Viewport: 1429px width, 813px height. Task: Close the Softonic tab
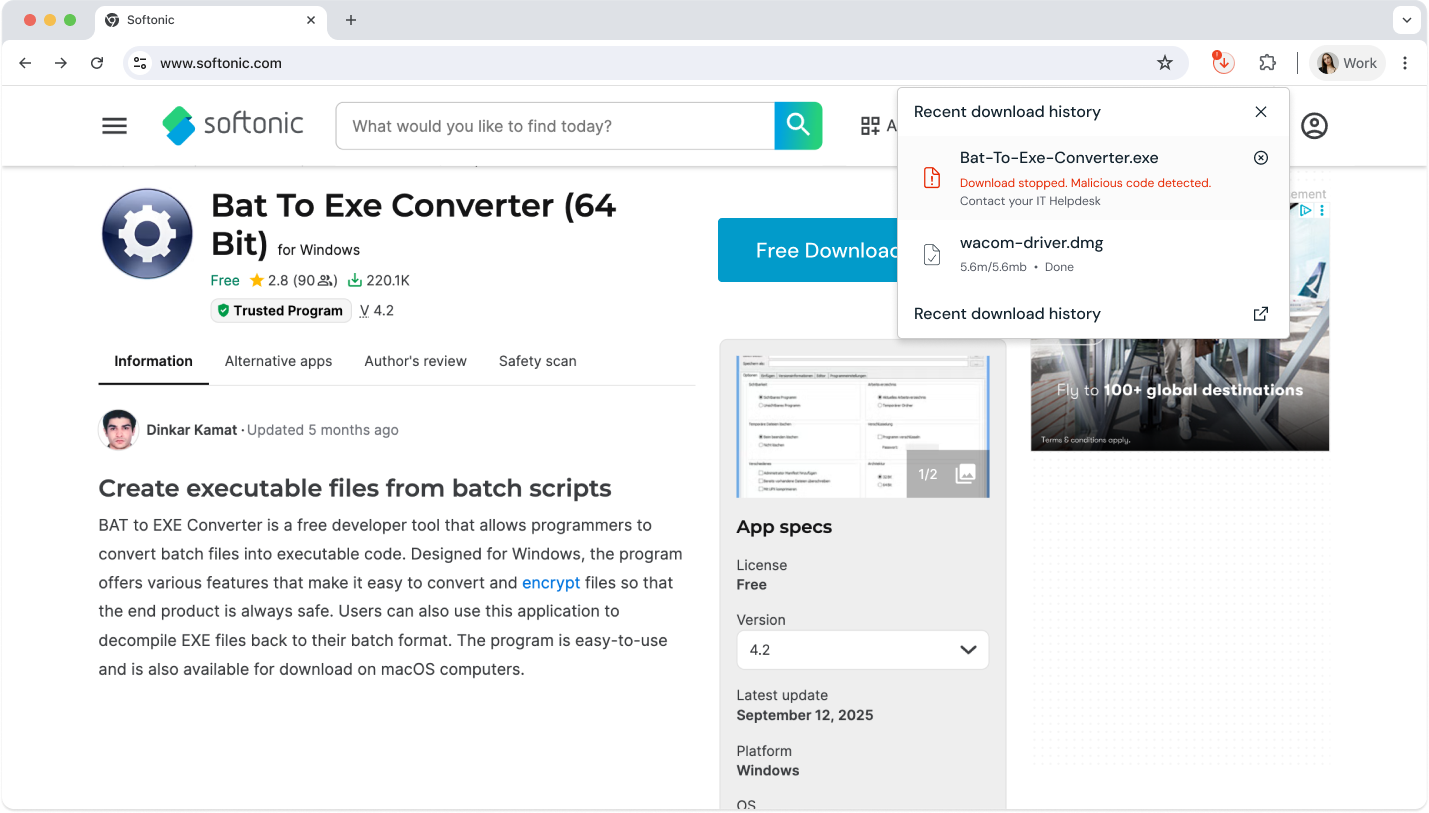(311, 20)
